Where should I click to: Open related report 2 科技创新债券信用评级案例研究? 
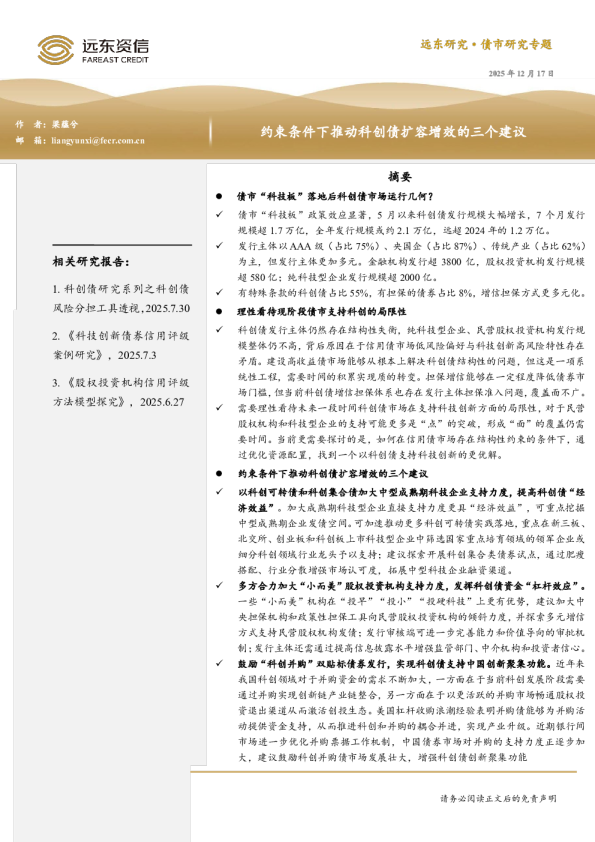point(121,345)
